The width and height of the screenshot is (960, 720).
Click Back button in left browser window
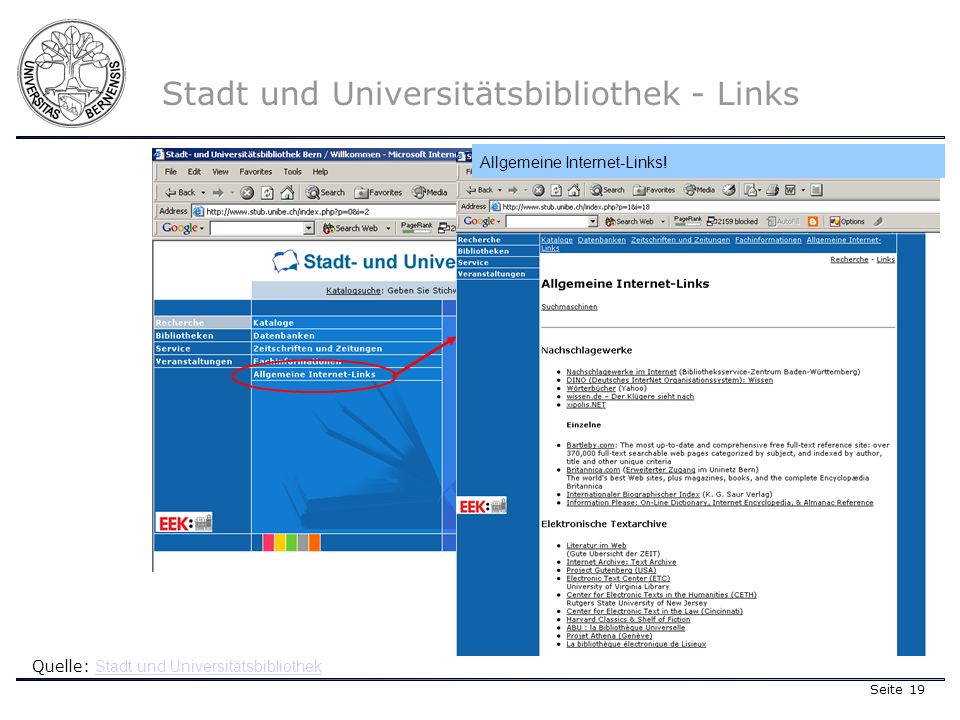(180, 192)
